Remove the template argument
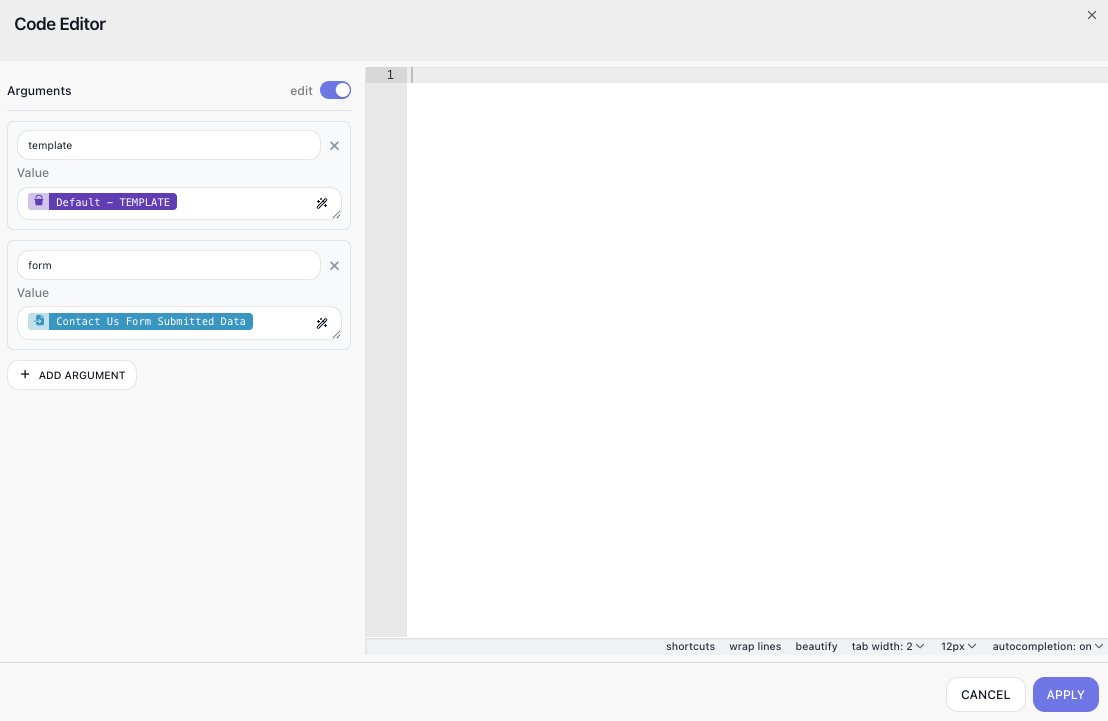This screenshot has height=721, width=1108. tap(334, 146)
